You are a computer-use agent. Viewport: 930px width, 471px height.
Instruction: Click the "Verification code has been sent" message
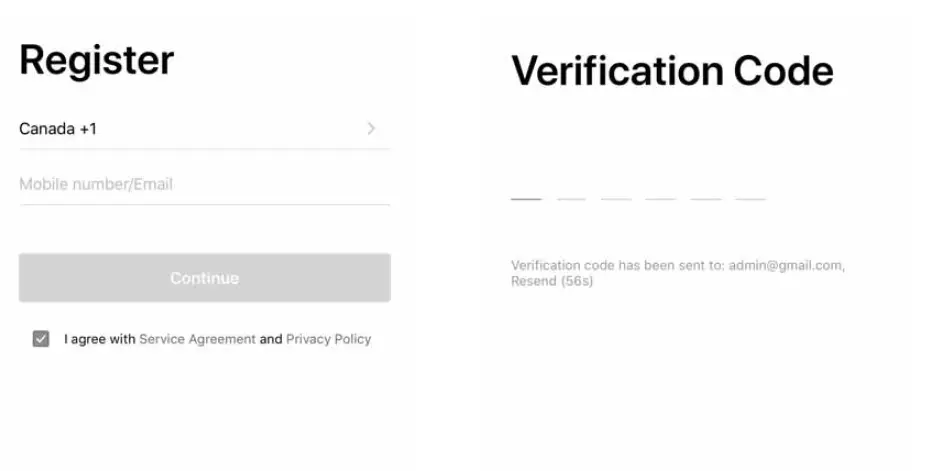(617, 266)
